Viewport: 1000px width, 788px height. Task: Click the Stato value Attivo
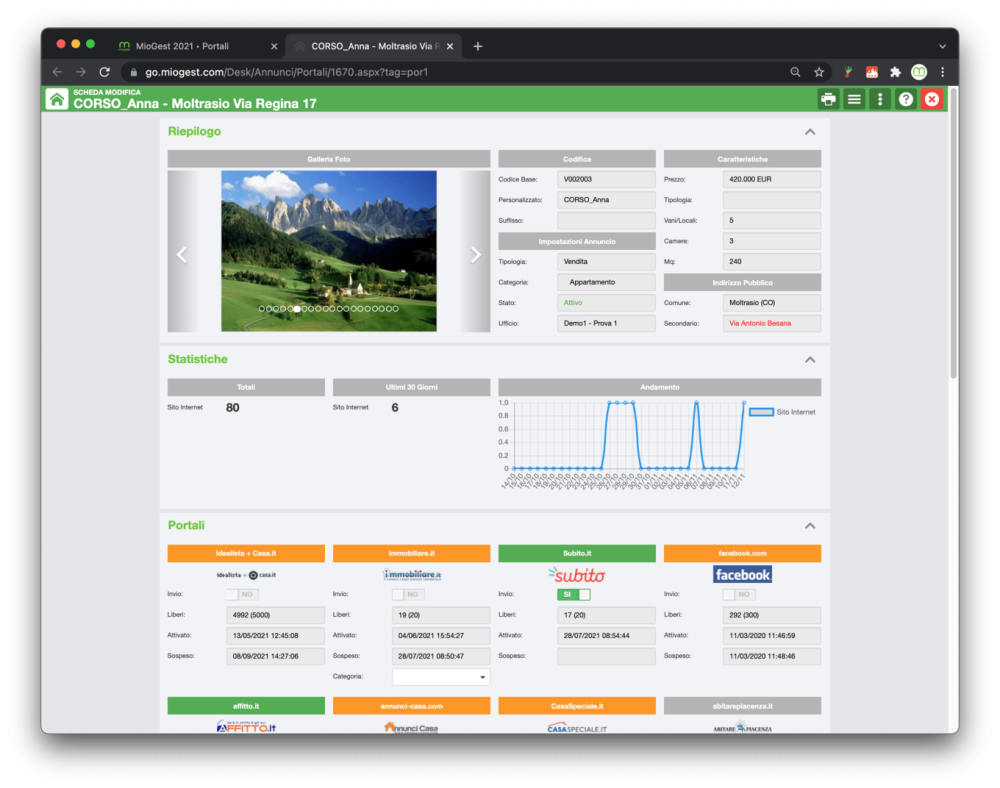click(x=606, y=303)
